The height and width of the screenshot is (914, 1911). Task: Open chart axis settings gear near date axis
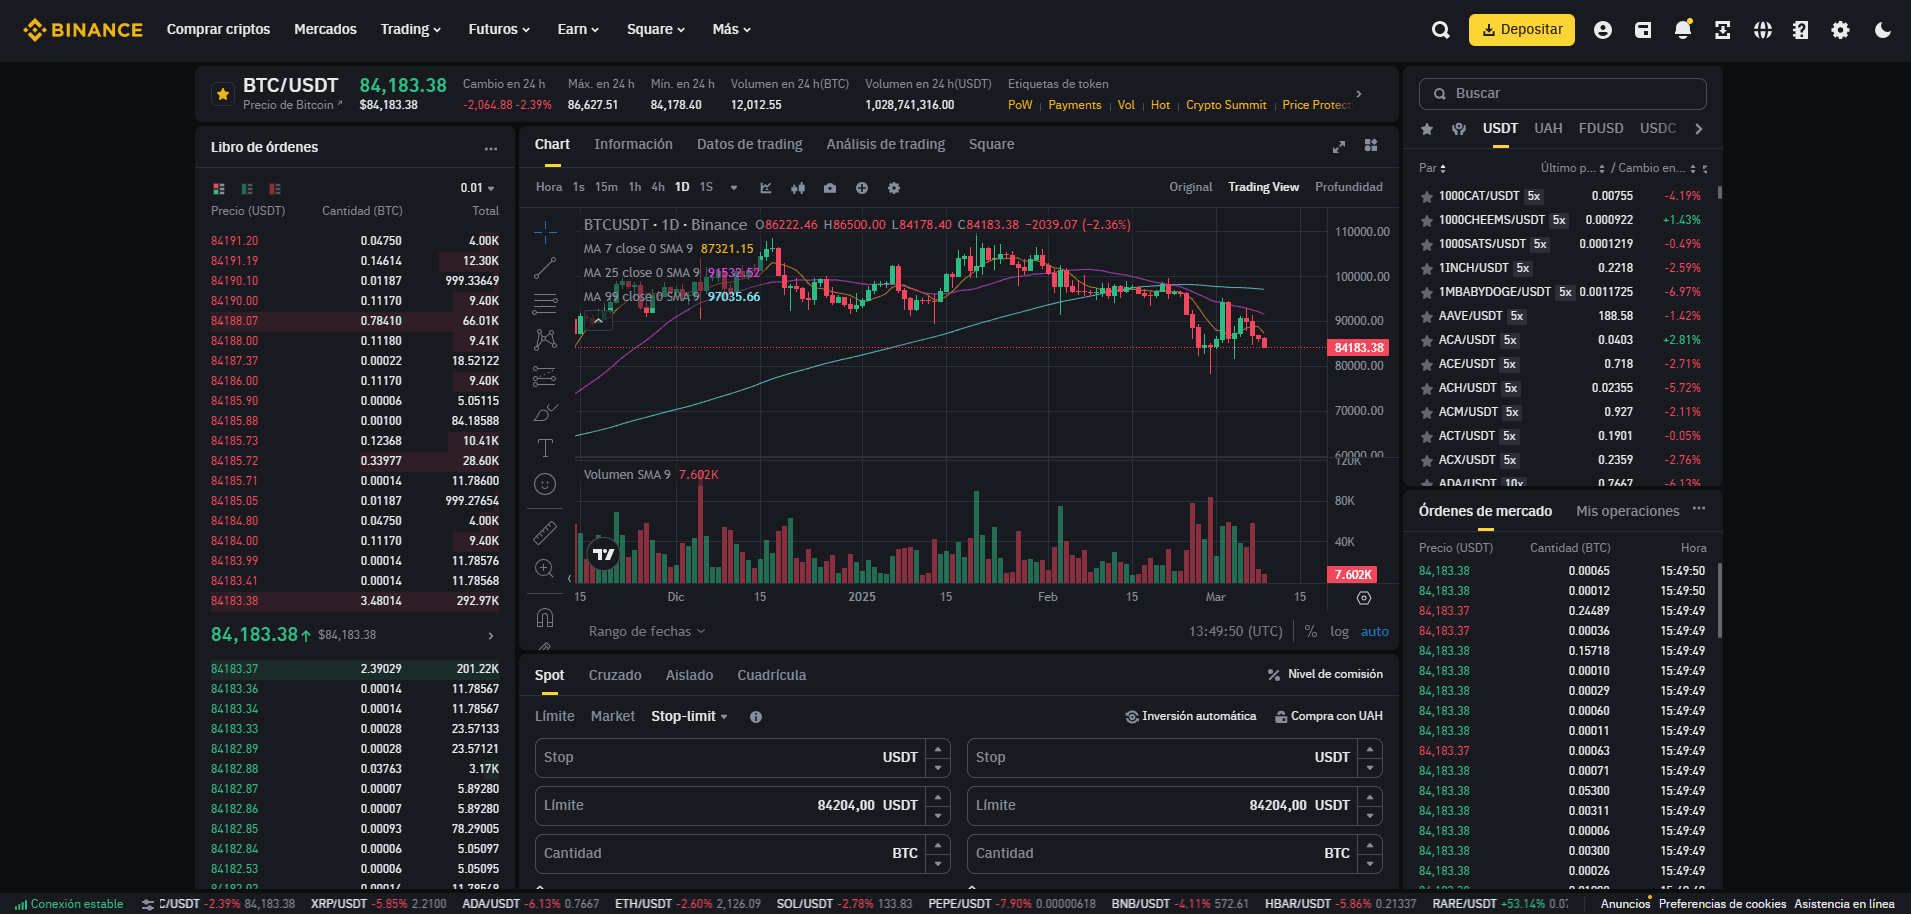pyautogui.click(x=1364, y=598)
